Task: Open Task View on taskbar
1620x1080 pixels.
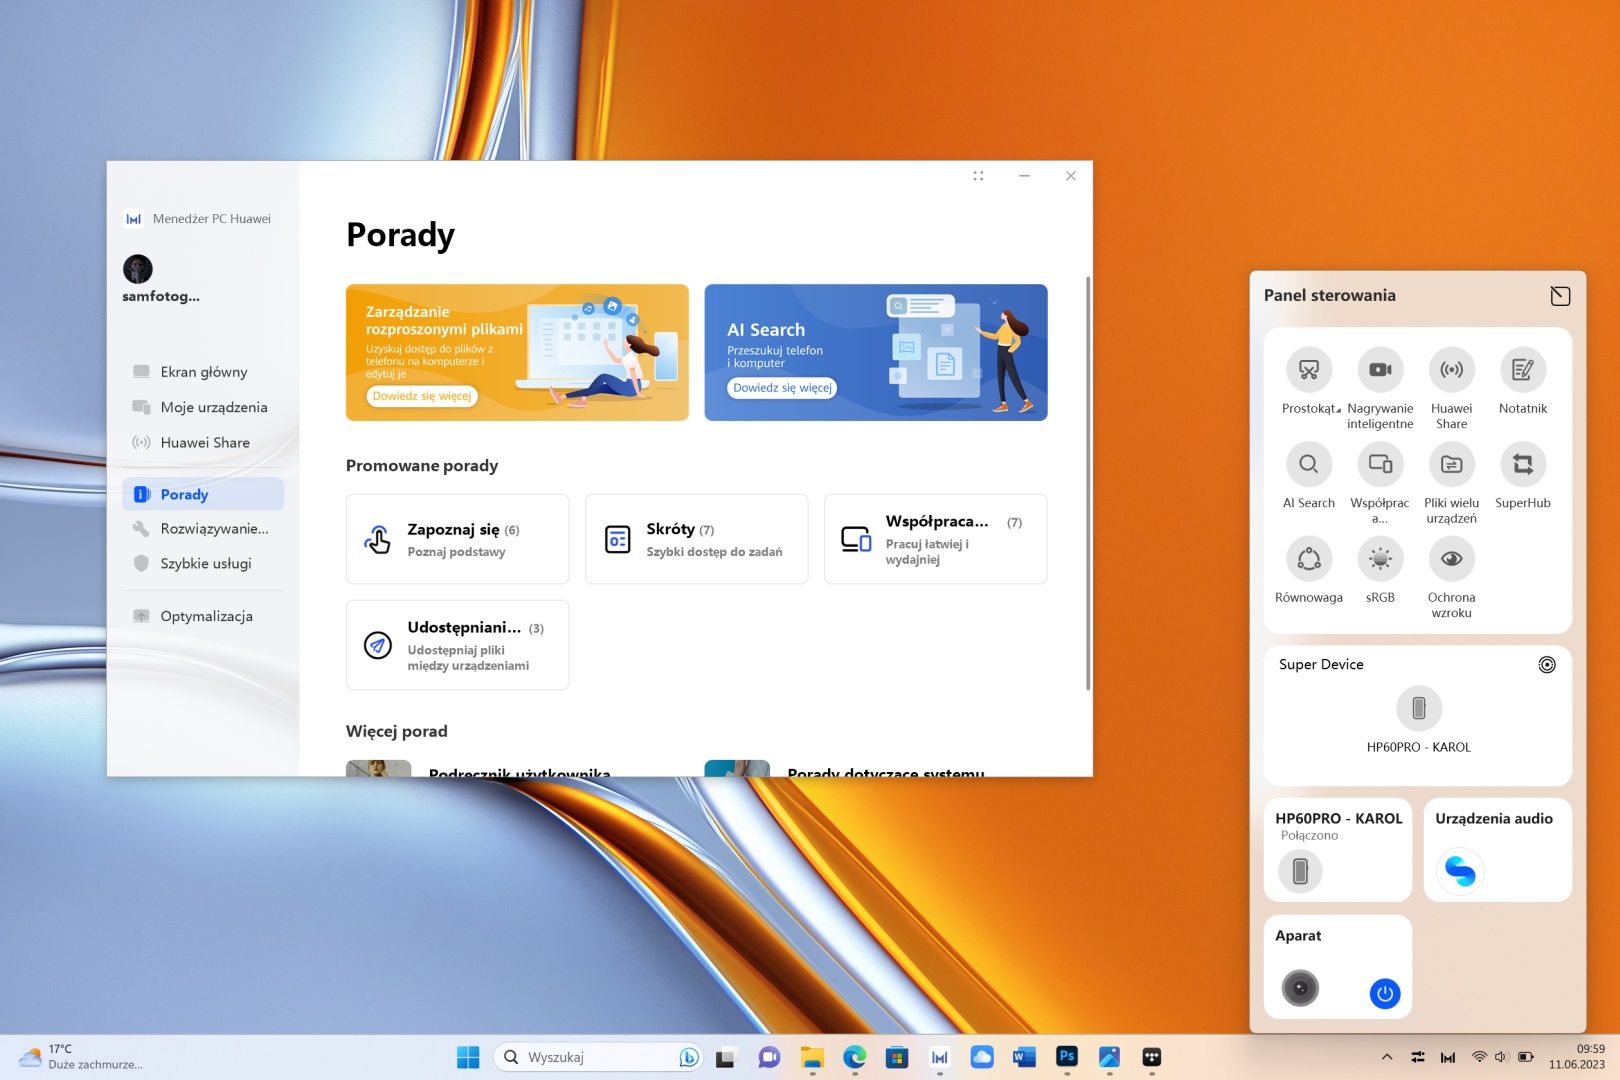Action: pos(726,1057)
